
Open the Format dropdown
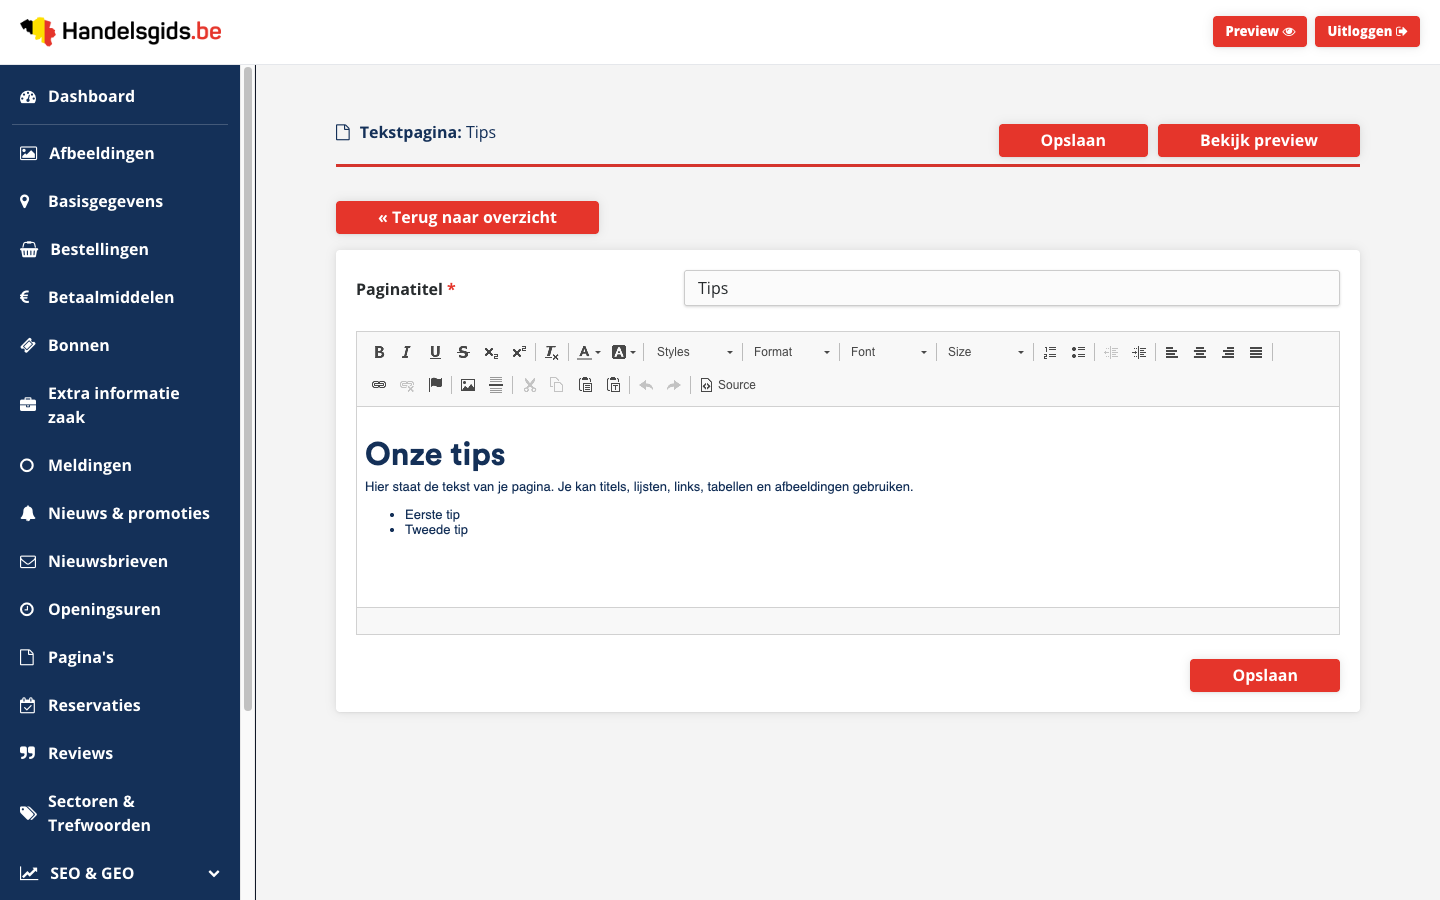(791, 352)
